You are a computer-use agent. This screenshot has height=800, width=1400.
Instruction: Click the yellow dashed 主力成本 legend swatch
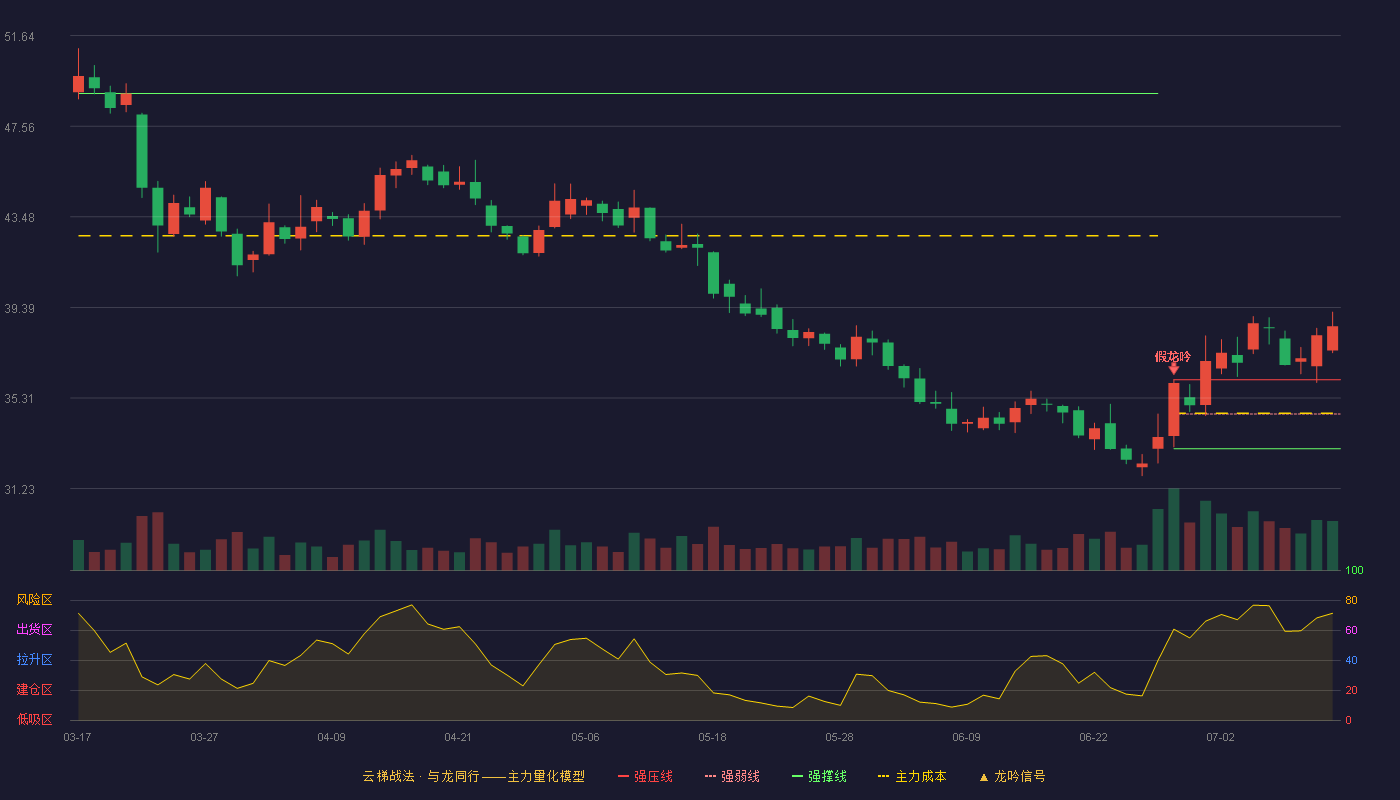883,777
